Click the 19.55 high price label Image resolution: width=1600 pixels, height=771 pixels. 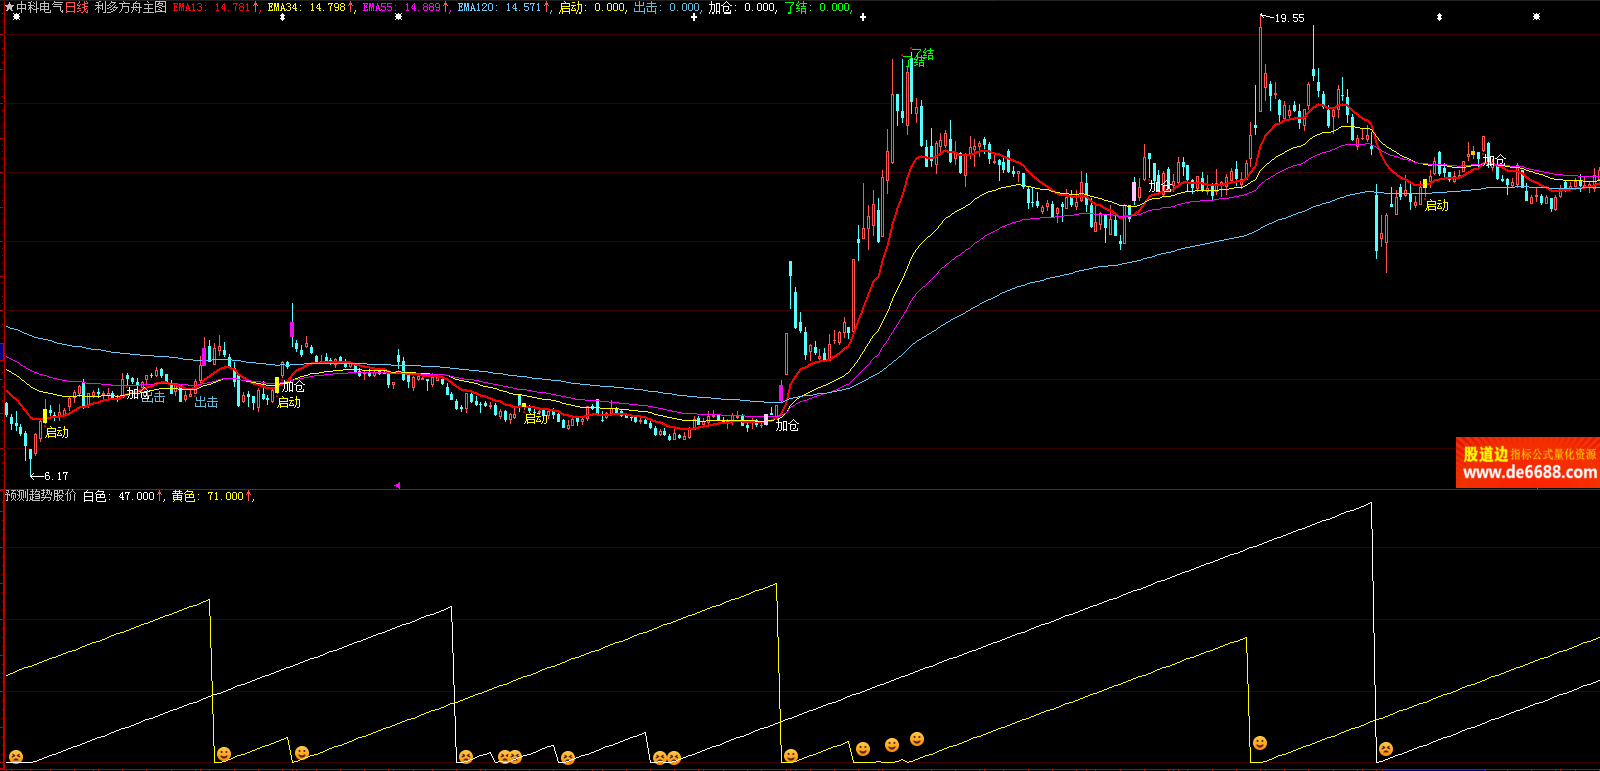tap(1289, 18)
